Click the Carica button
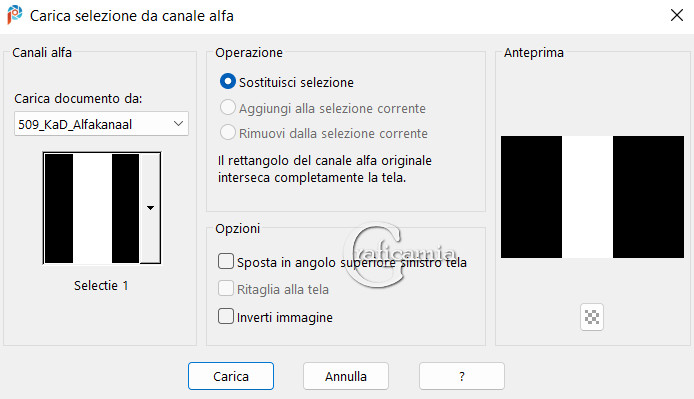This screenshot has width=694, height=399. tap(231, 376)
